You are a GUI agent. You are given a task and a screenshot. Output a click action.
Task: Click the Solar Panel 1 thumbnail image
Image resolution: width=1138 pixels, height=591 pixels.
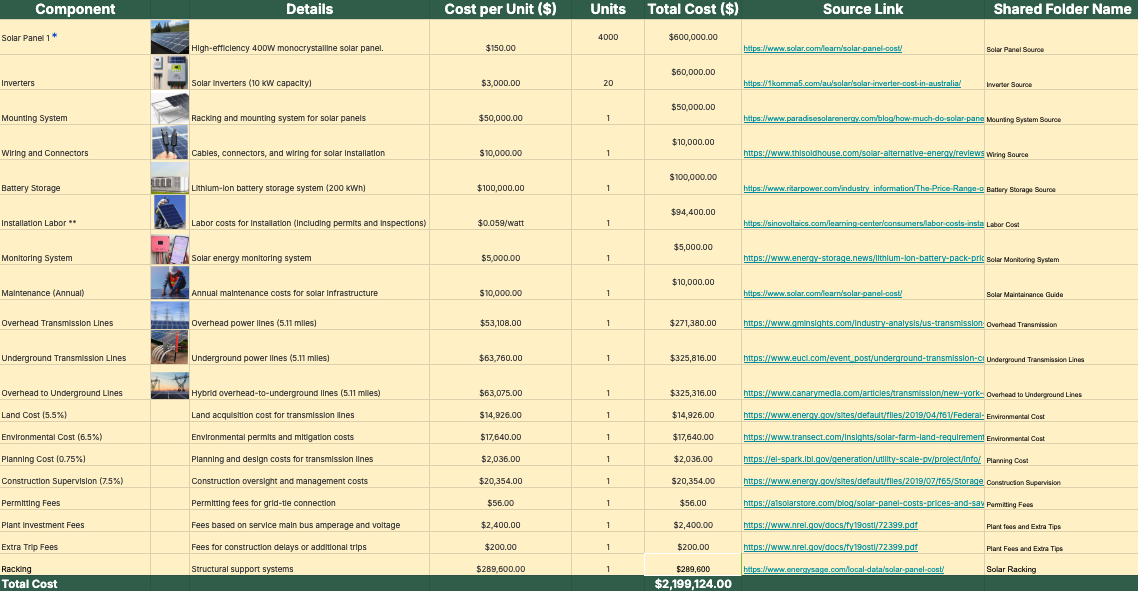tap(170, 37)
